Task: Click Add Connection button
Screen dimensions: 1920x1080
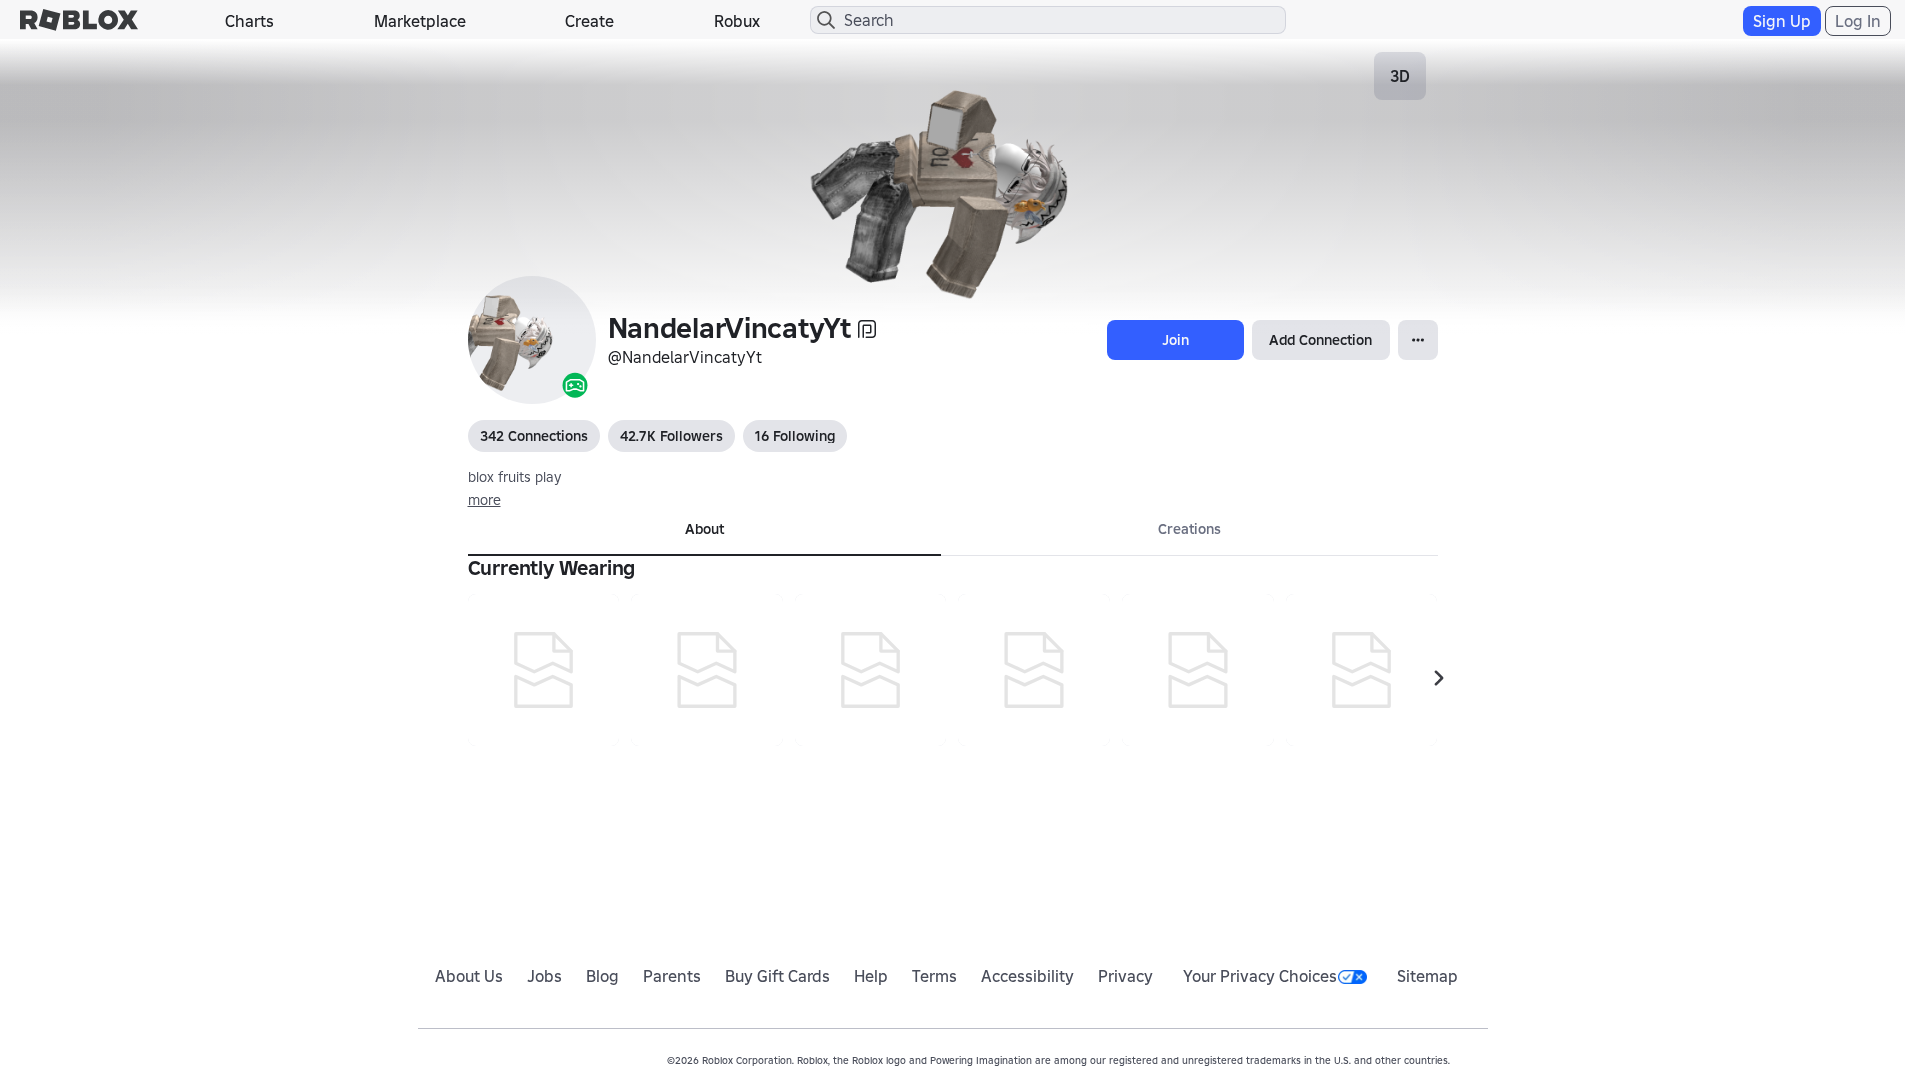Action: (x=1320, y=340)
